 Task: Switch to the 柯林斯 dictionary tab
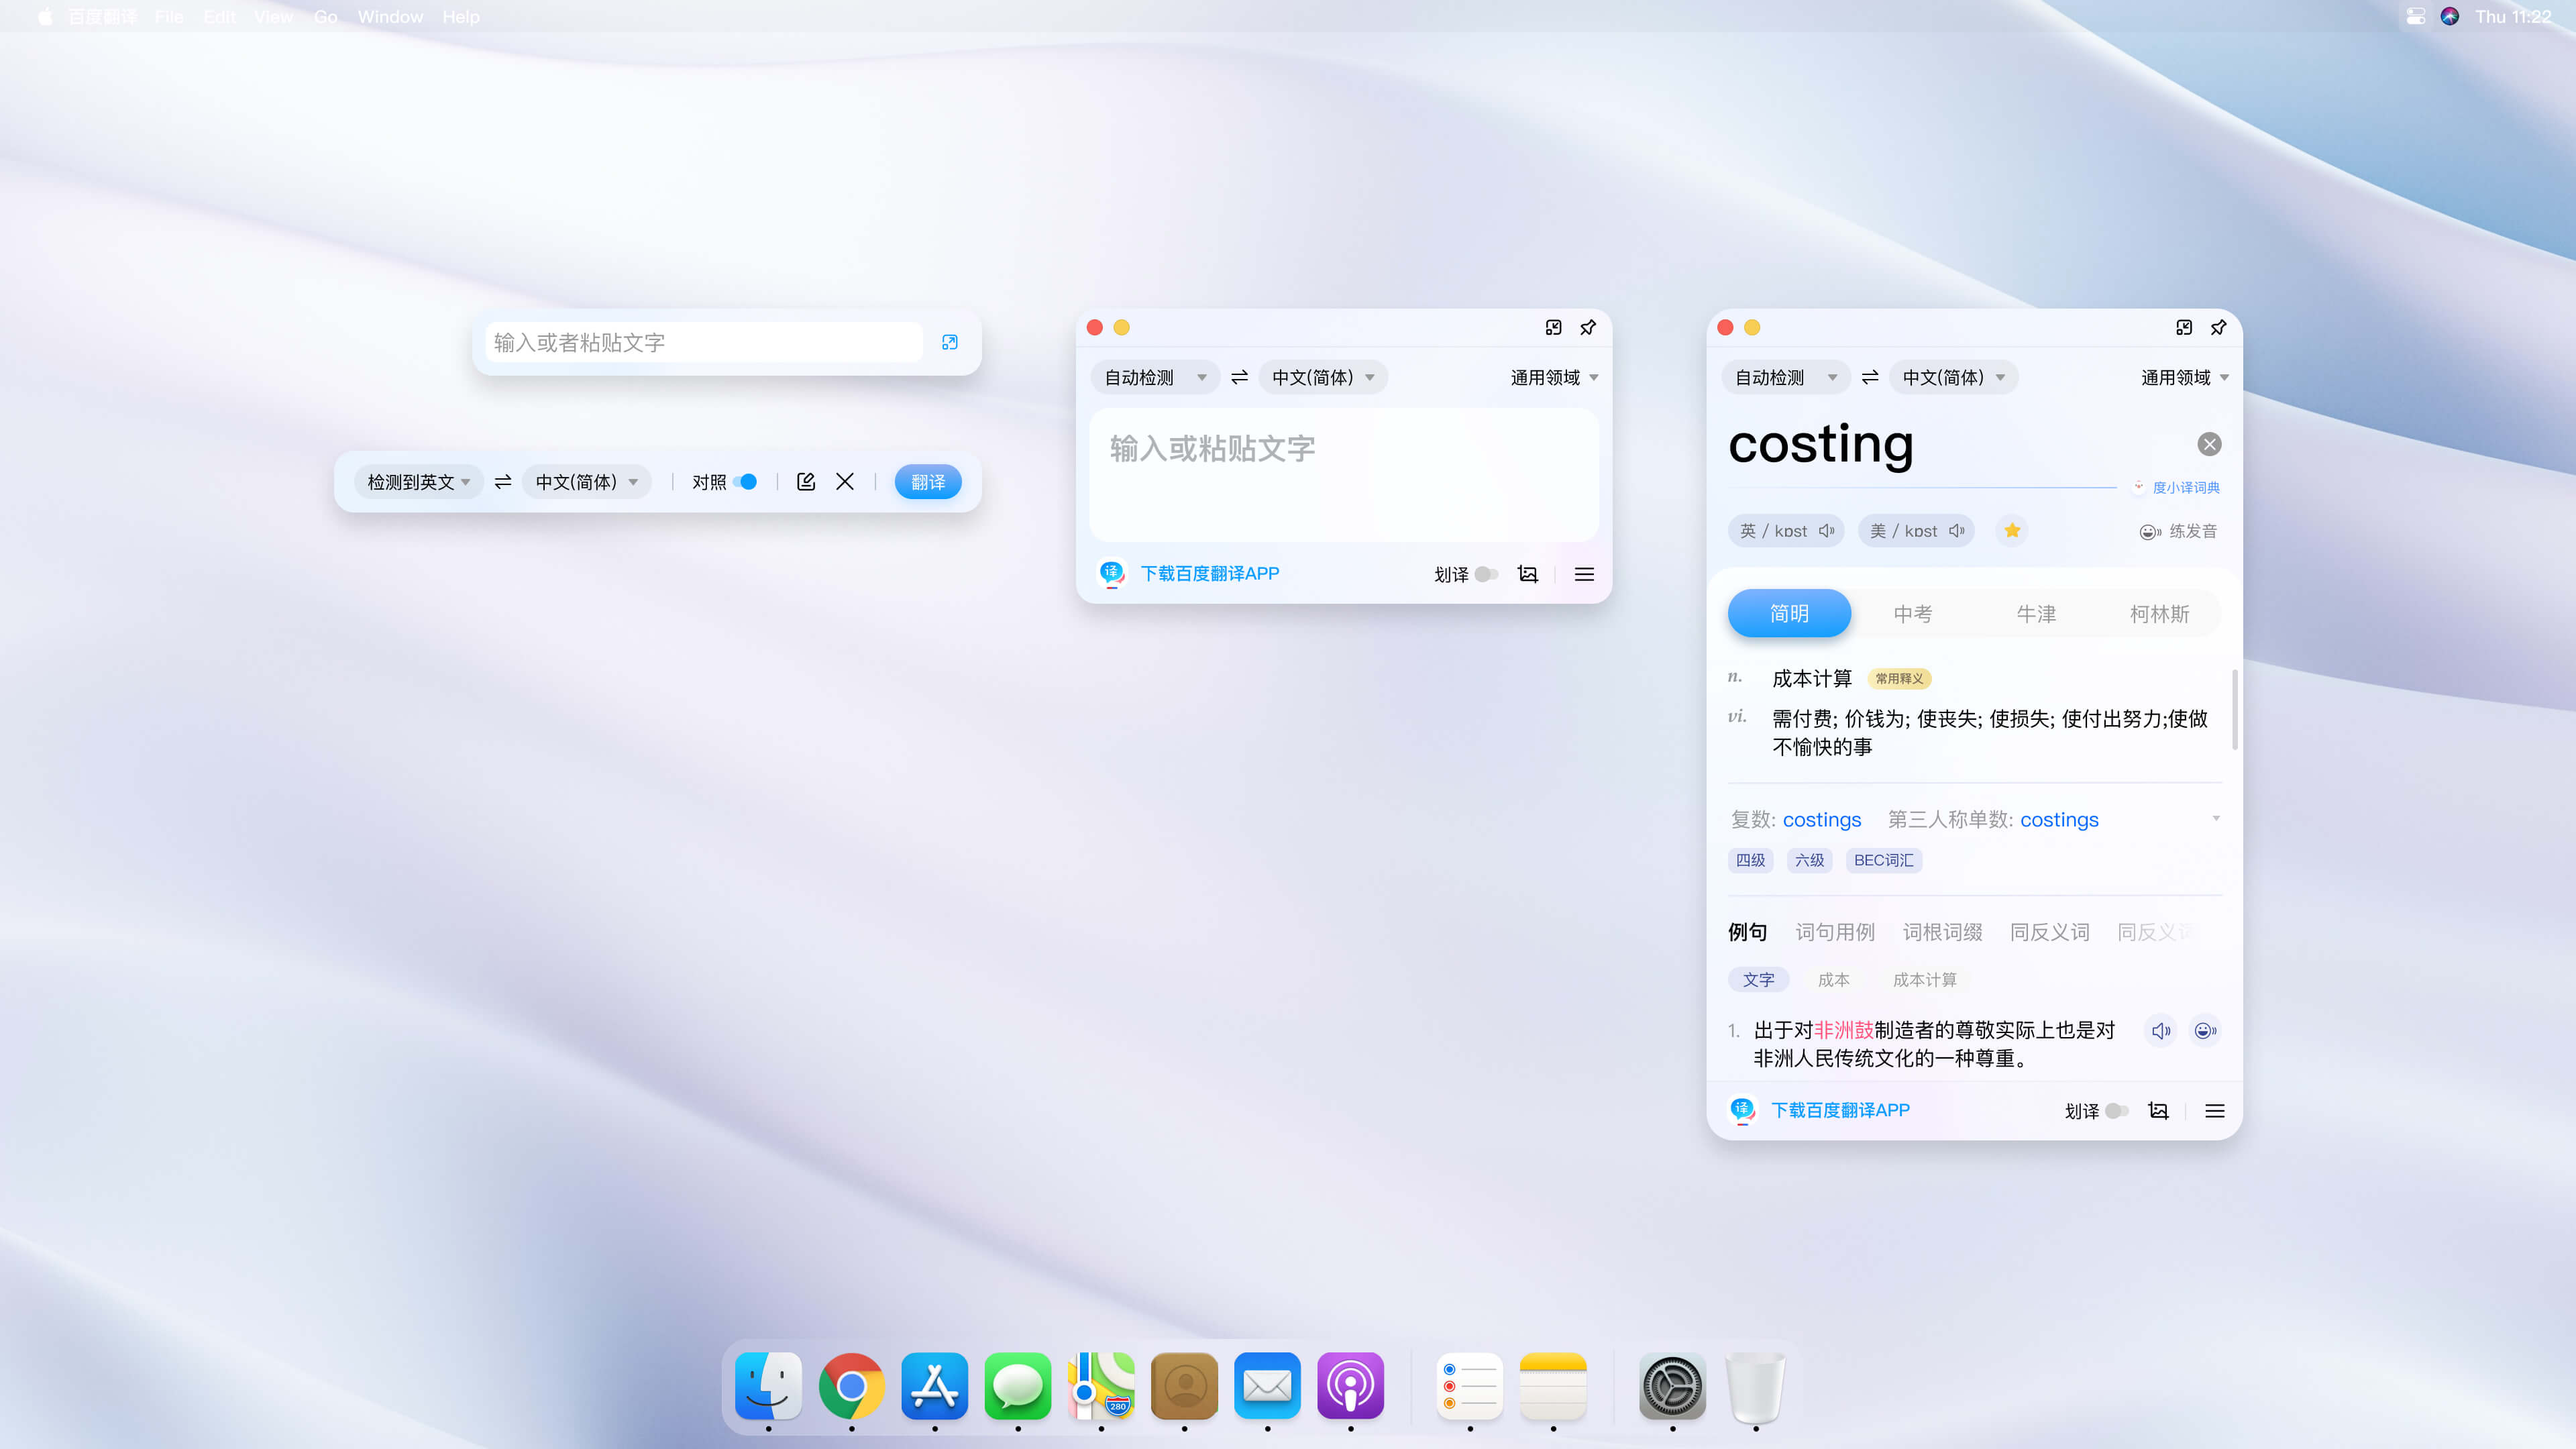click(2159, 613)
